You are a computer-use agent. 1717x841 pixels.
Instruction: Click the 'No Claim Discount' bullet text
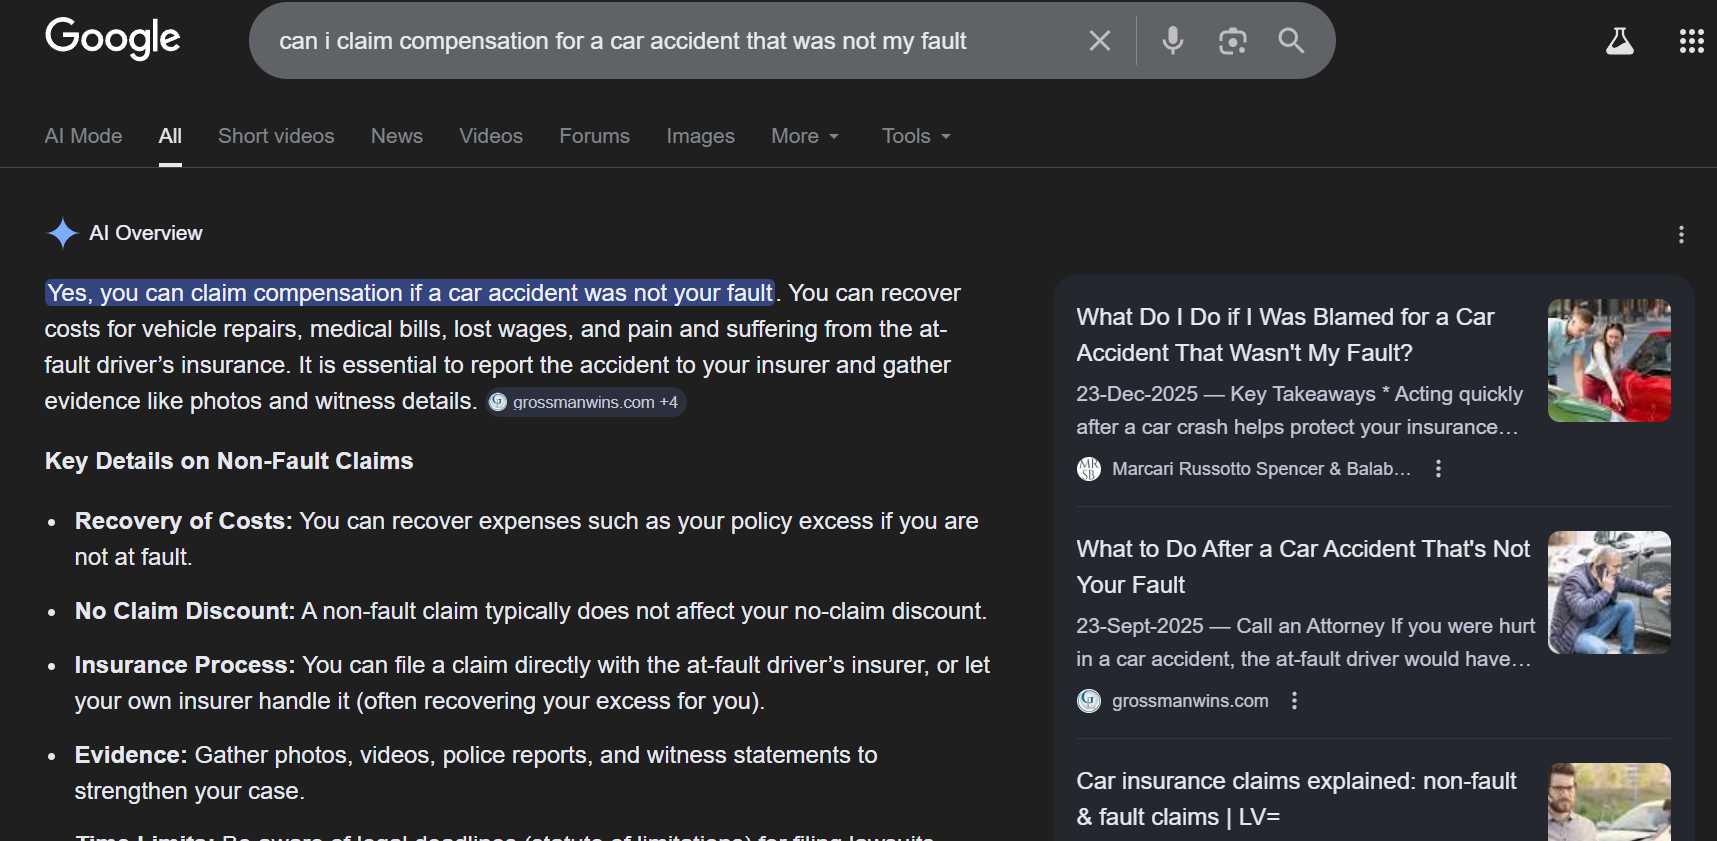tap(530, 611)
